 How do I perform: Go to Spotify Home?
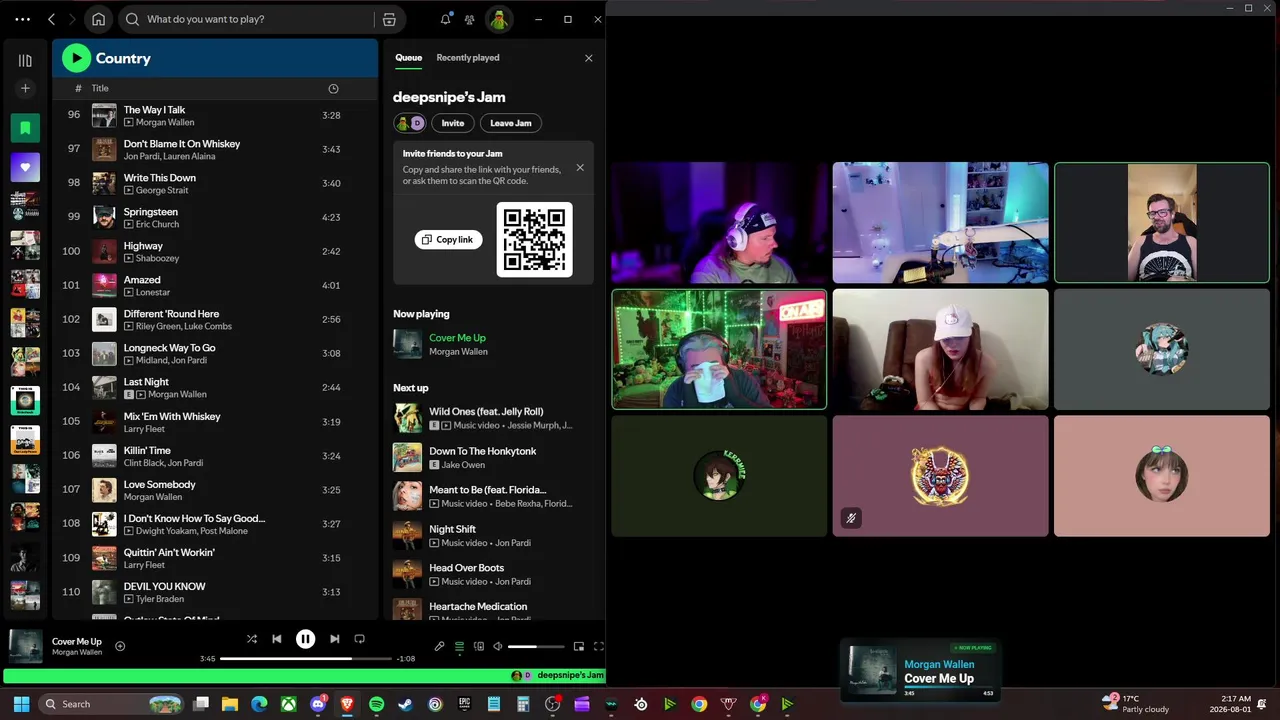[x=98, y=19]
